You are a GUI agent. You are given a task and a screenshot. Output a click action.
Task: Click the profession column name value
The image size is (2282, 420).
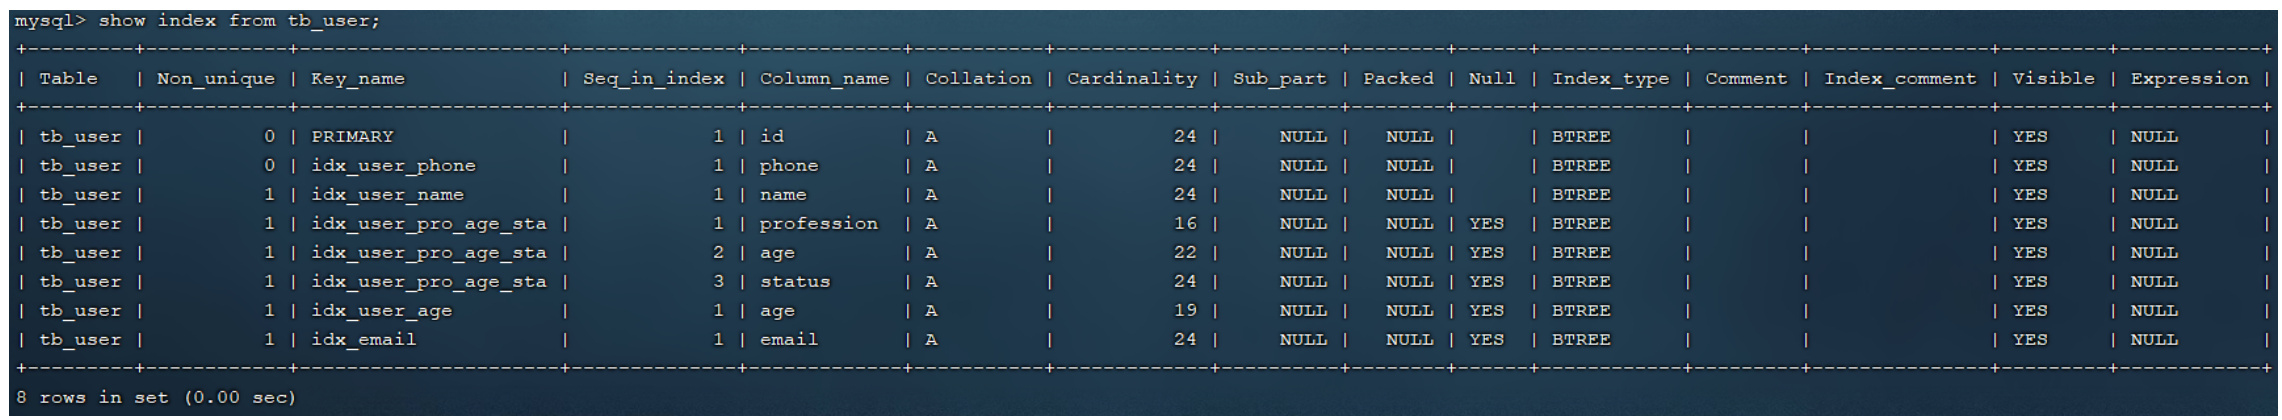click(x=818, y=224)
